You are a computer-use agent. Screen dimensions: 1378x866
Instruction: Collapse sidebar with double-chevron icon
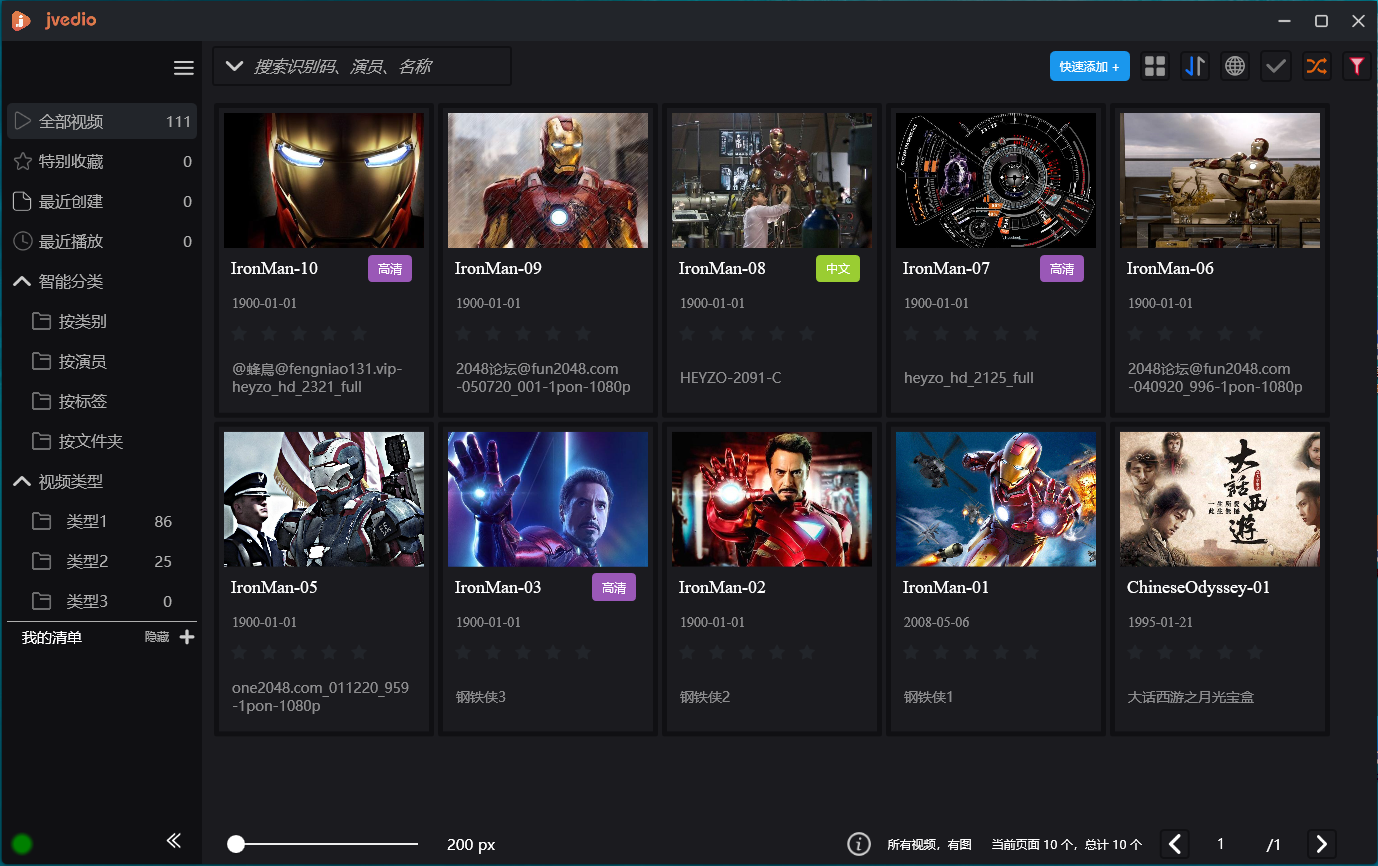pyautogui.click(x=173, y=841)
